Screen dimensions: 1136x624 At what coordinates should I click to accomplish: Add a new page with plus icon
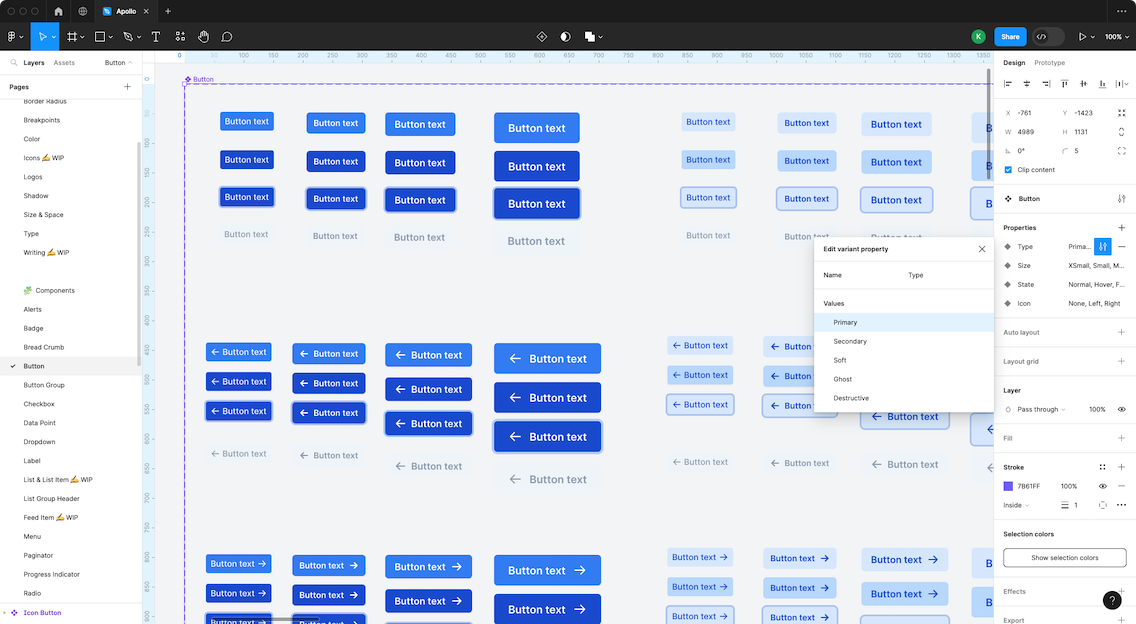[127, 87]
